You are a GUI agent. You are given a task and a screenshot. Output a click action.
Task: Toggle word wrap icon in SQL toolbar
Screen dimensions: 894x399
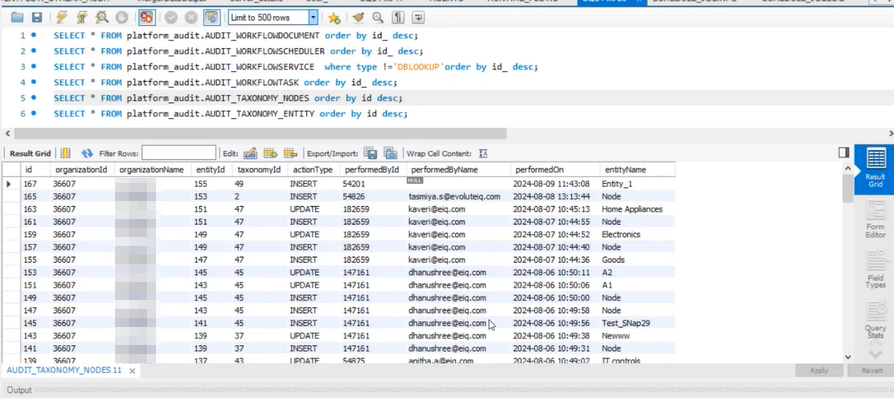pos(418,18)
